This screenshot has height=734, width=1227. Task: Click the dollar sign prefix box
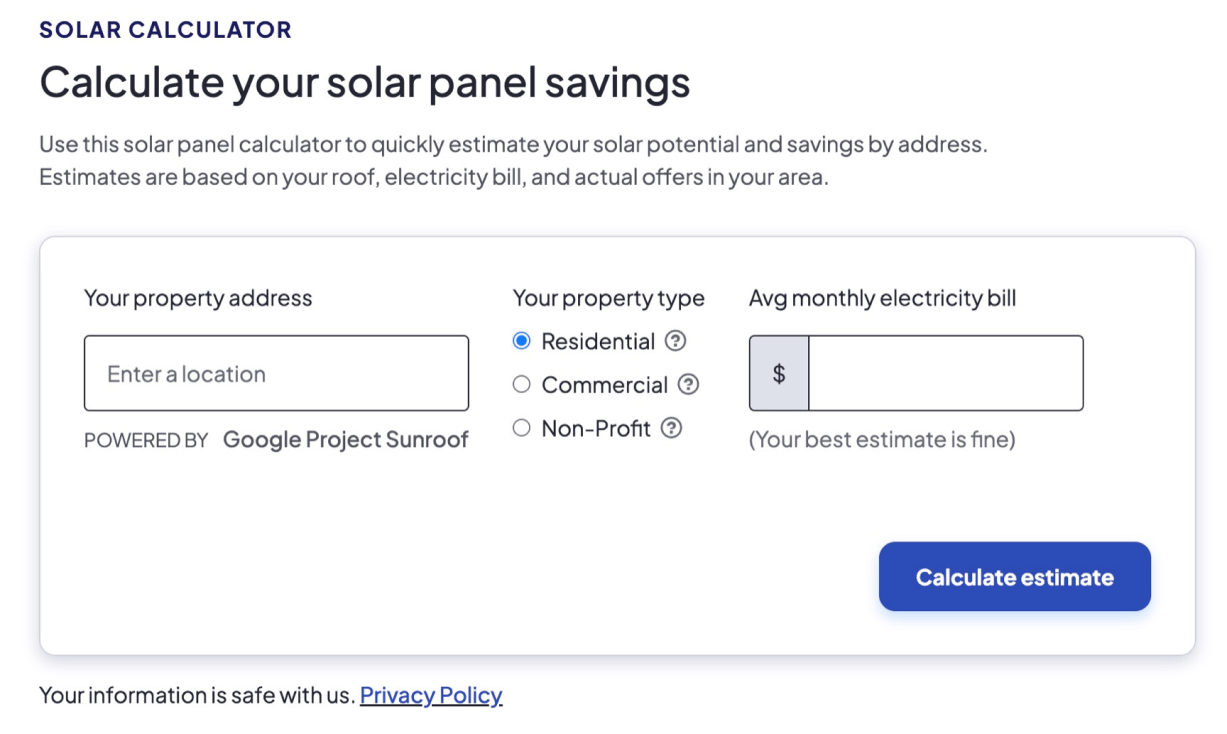(779, 374)
